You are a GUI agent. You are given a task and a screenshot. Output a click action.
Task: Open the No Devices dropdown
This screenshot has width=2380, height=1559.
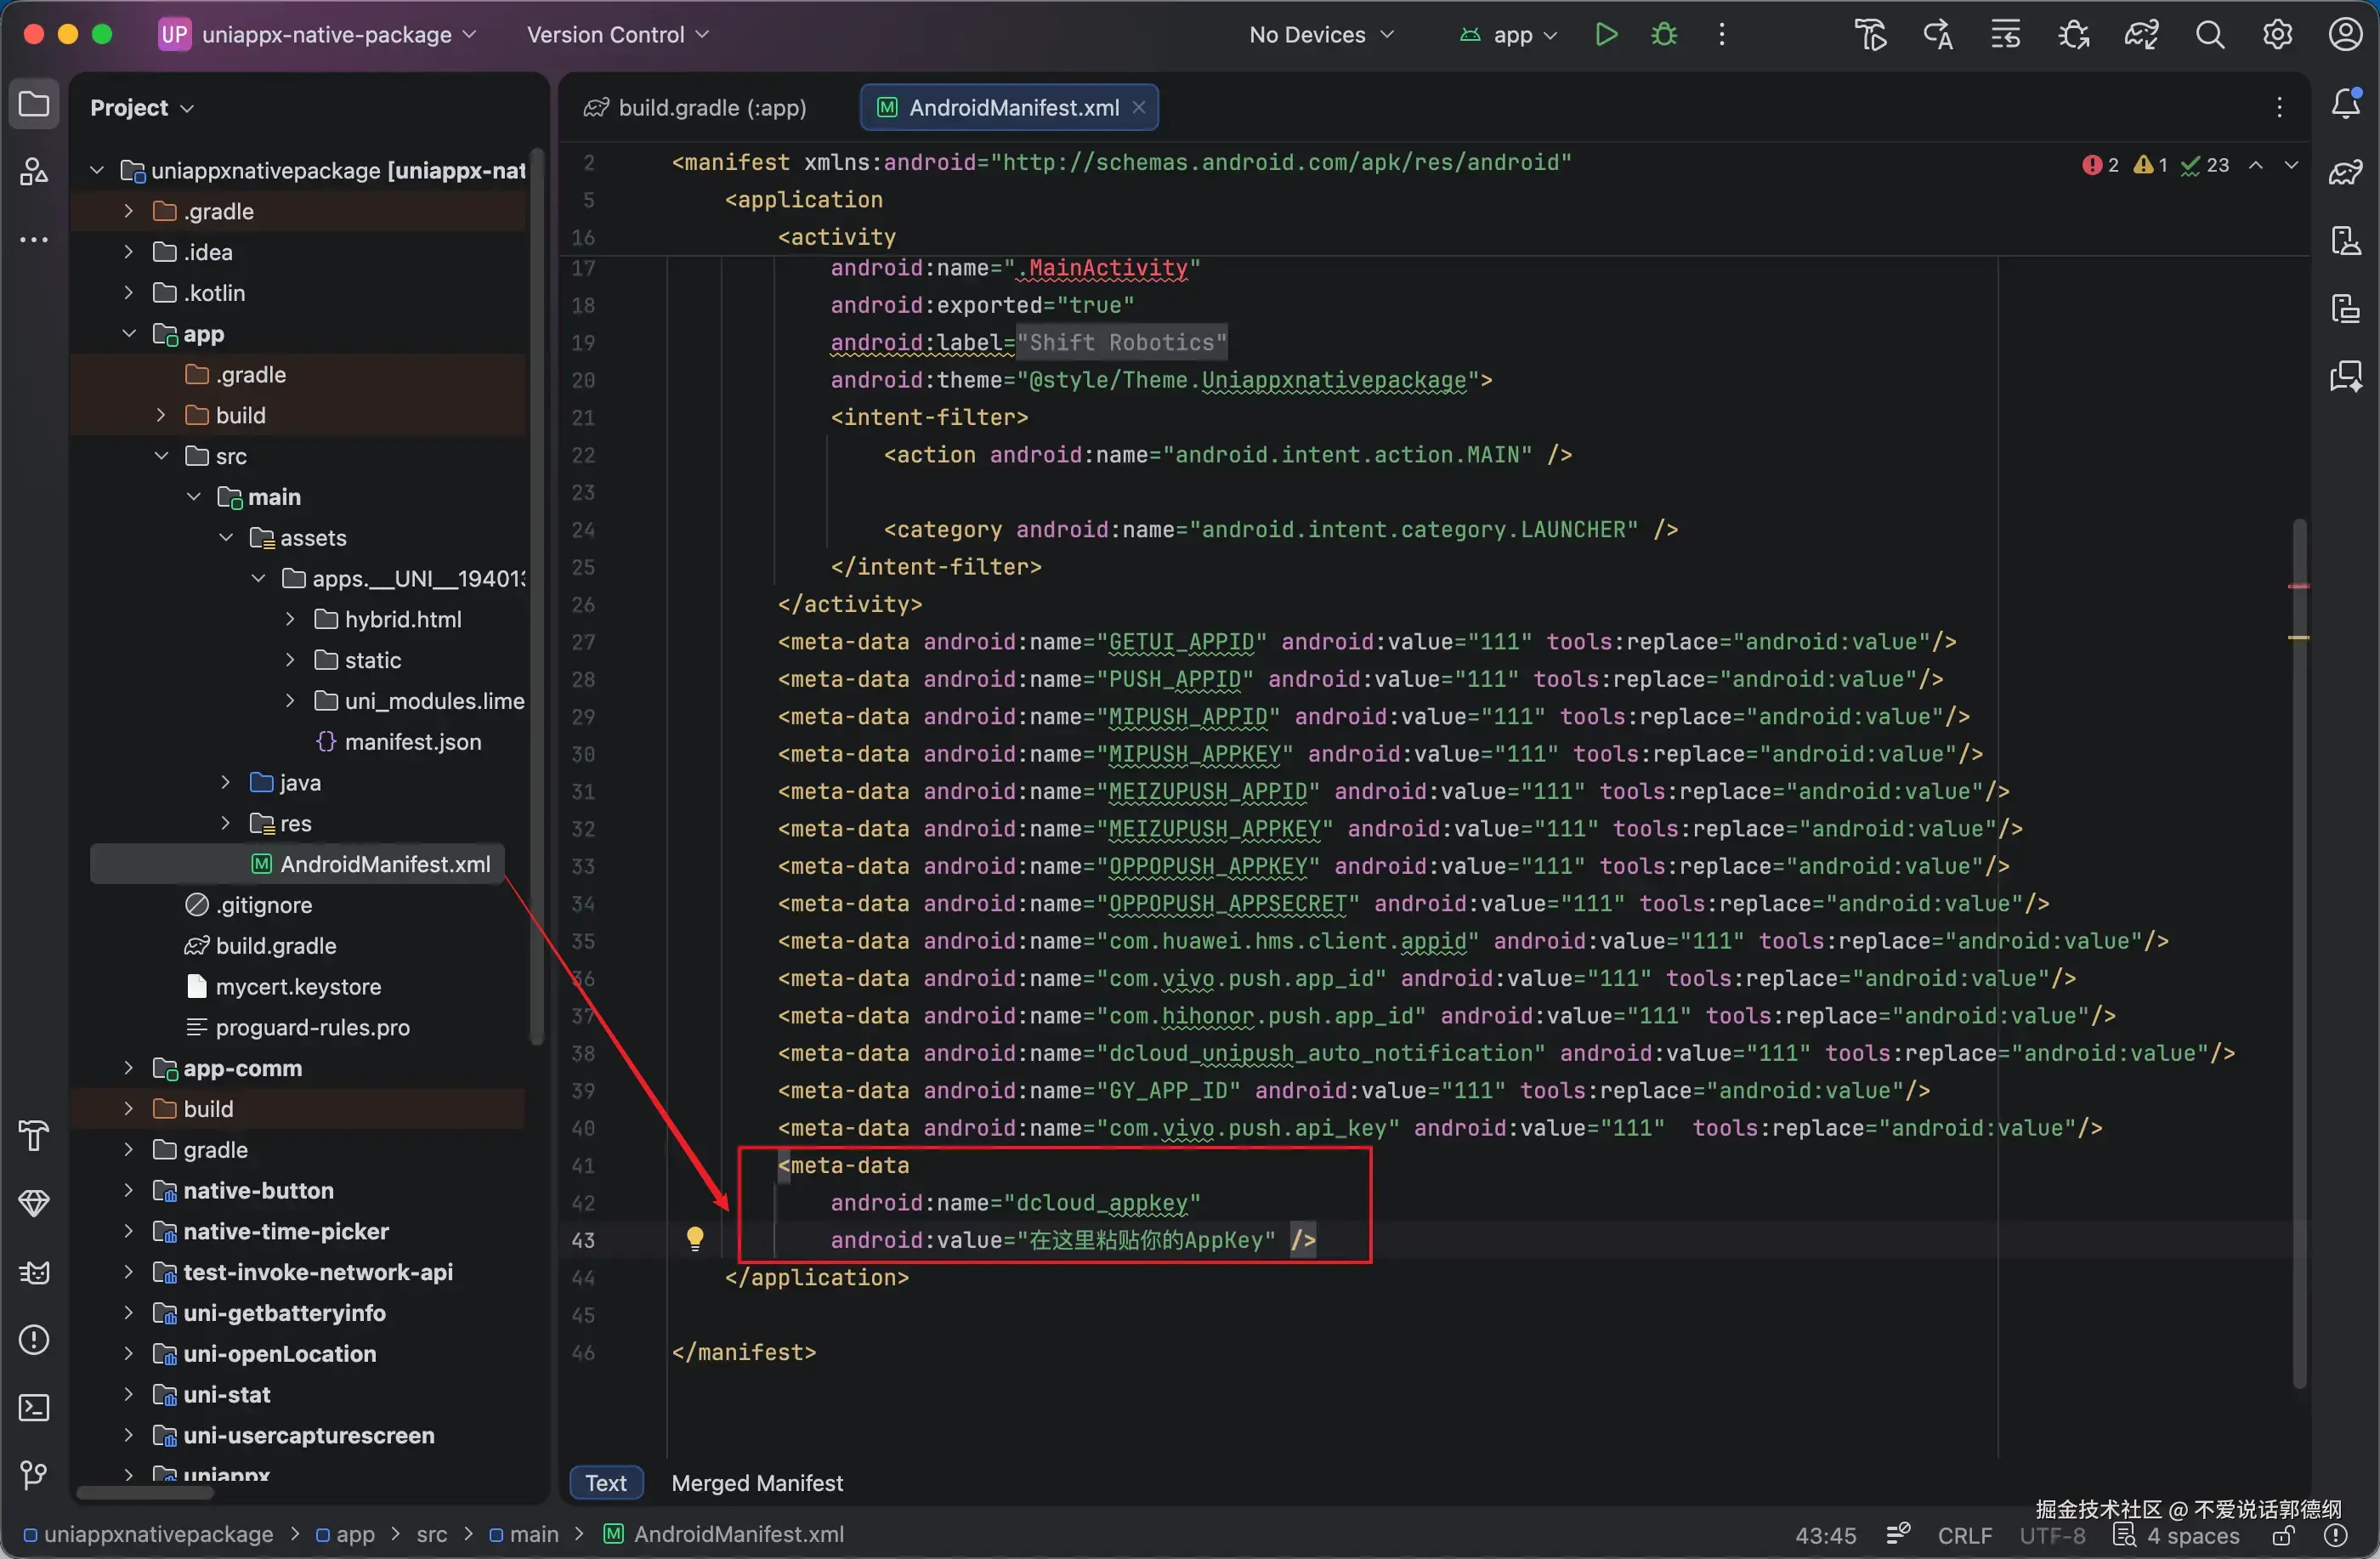coord(1320,35)
